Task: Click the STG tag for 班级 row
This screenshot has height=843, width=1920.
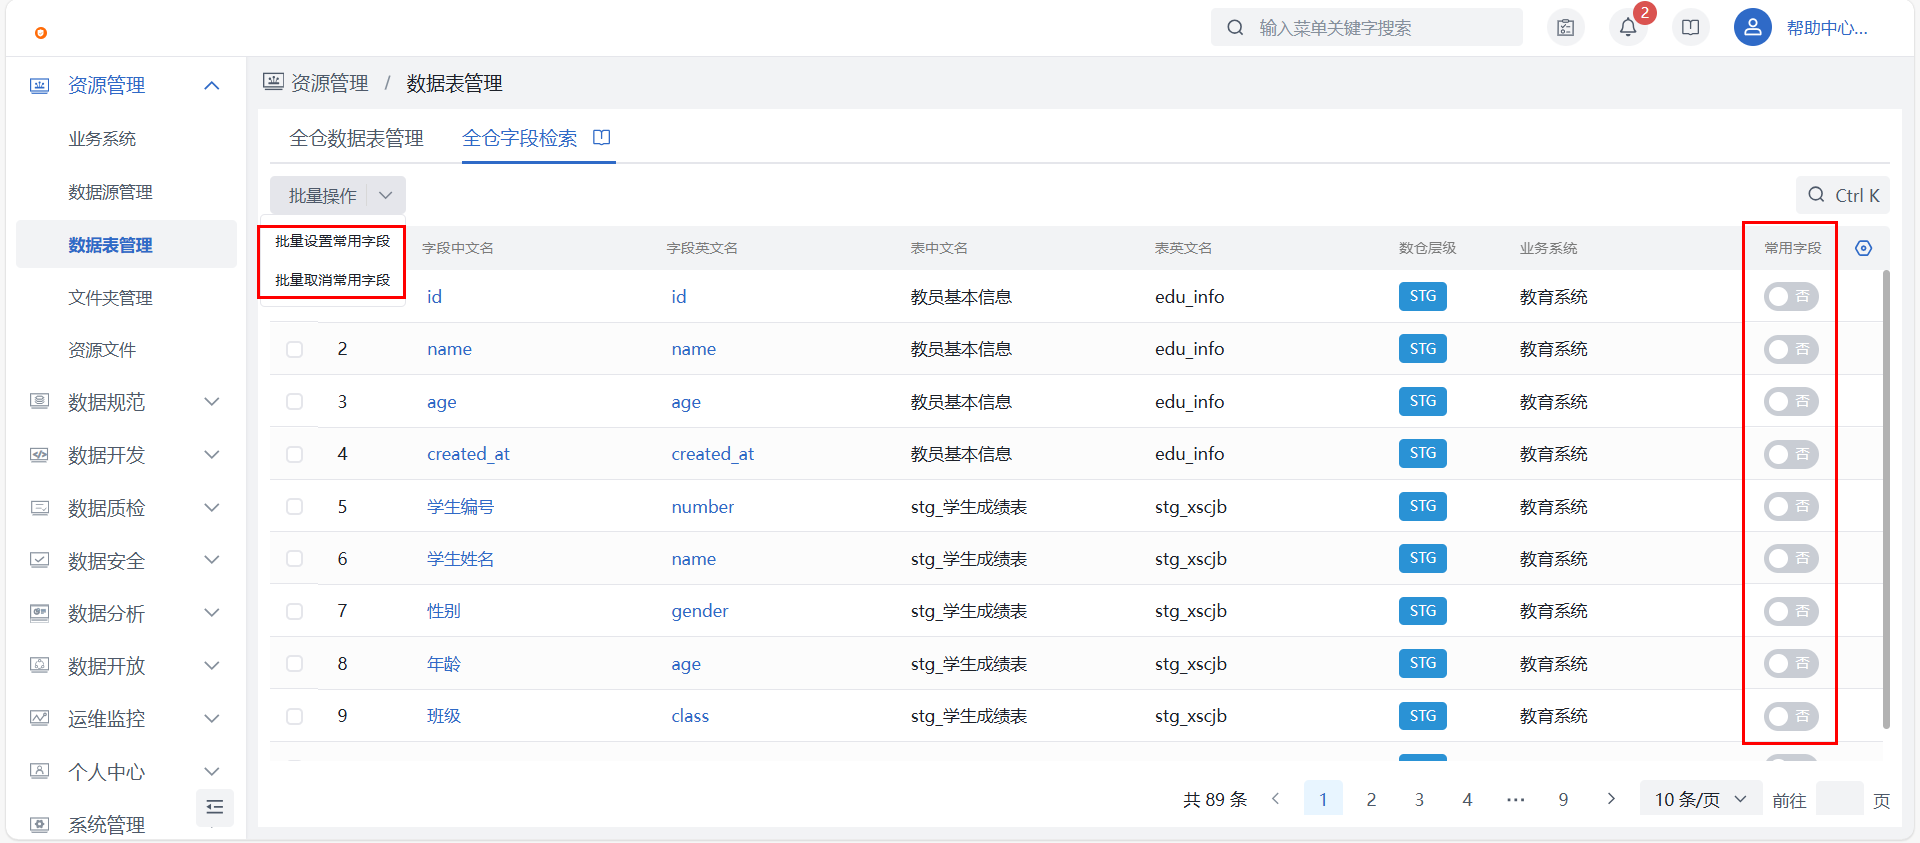Action: [x=1423, y=716]
